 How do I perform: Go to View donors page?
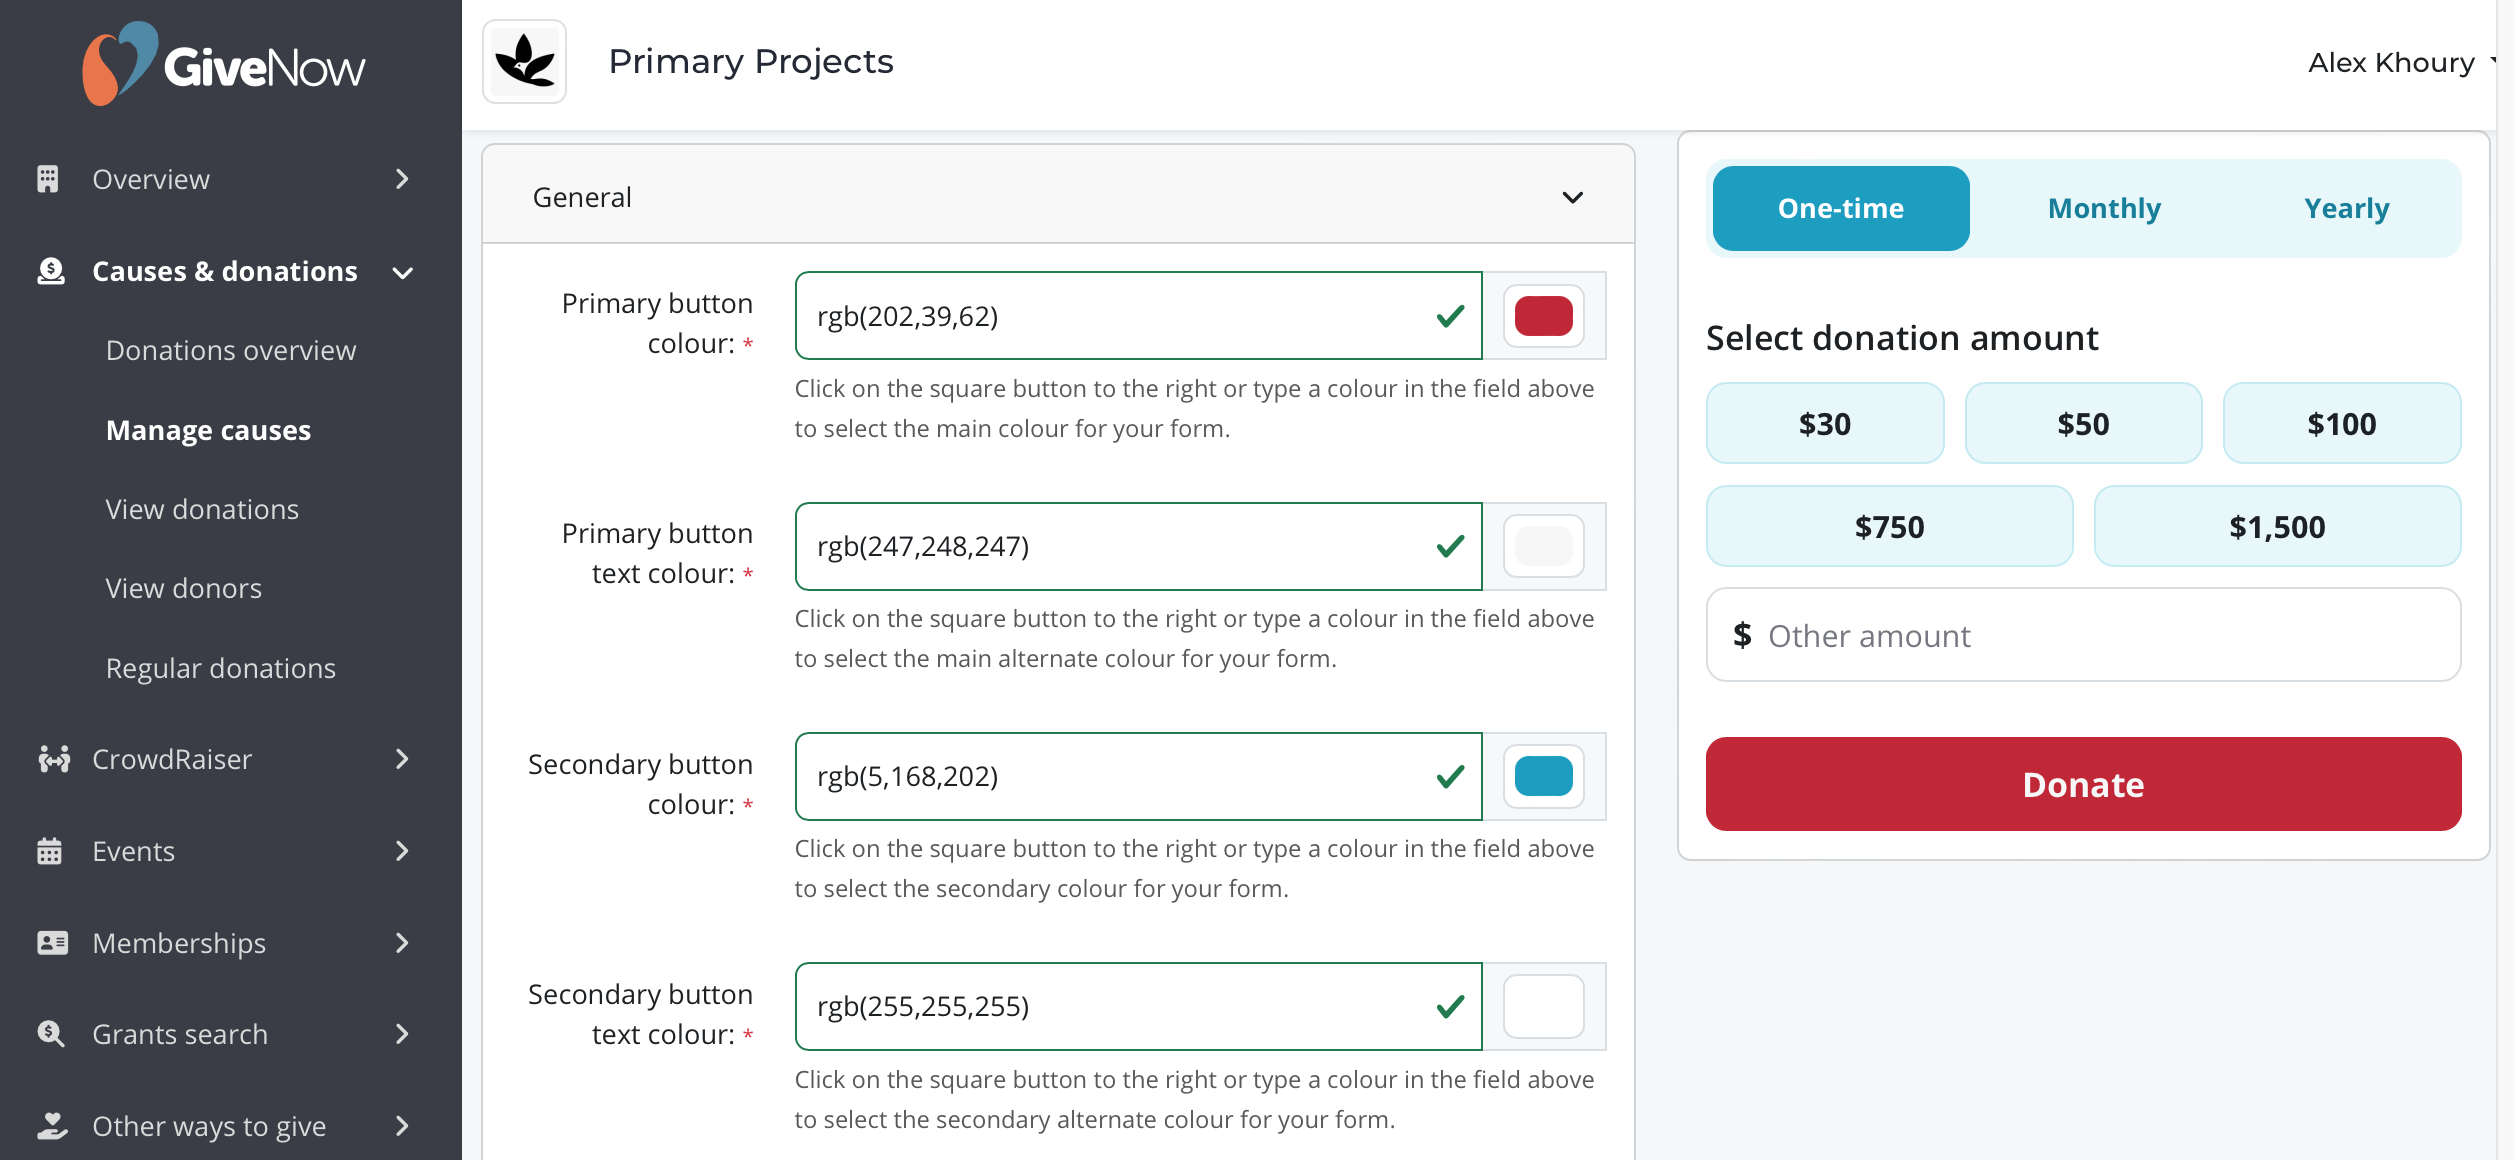tap(184, 588)
